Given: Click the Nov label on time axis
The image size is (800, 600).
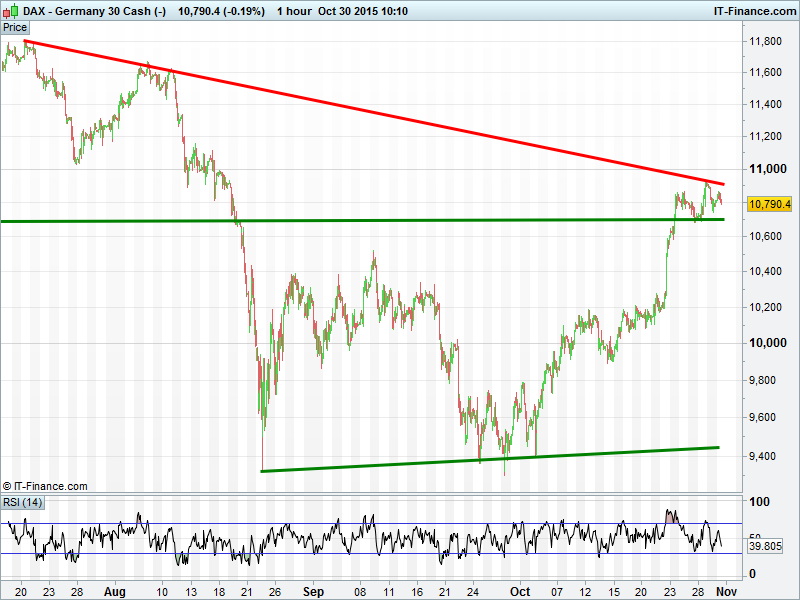Looking at the screenshot, I should coord(726,592).
